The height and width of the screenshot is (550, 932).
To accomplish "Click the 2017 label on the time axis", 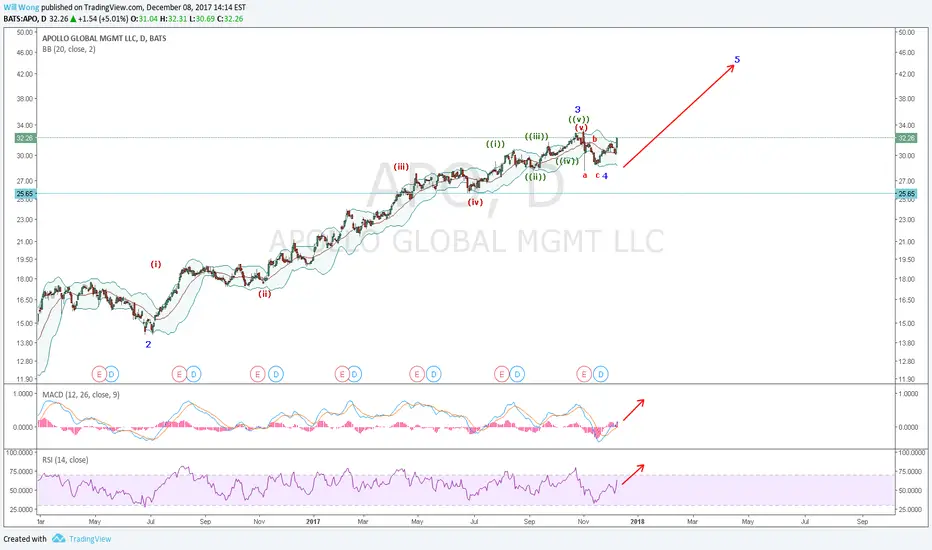I will coord(313,521).
